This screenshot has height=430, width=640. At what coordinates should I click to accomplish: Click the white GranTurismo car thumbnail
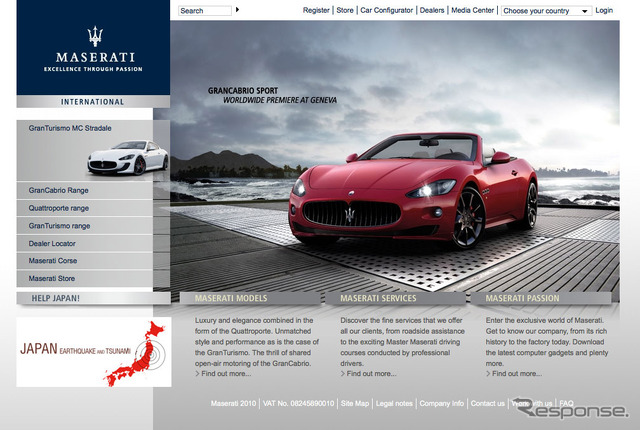click(128, 158)
